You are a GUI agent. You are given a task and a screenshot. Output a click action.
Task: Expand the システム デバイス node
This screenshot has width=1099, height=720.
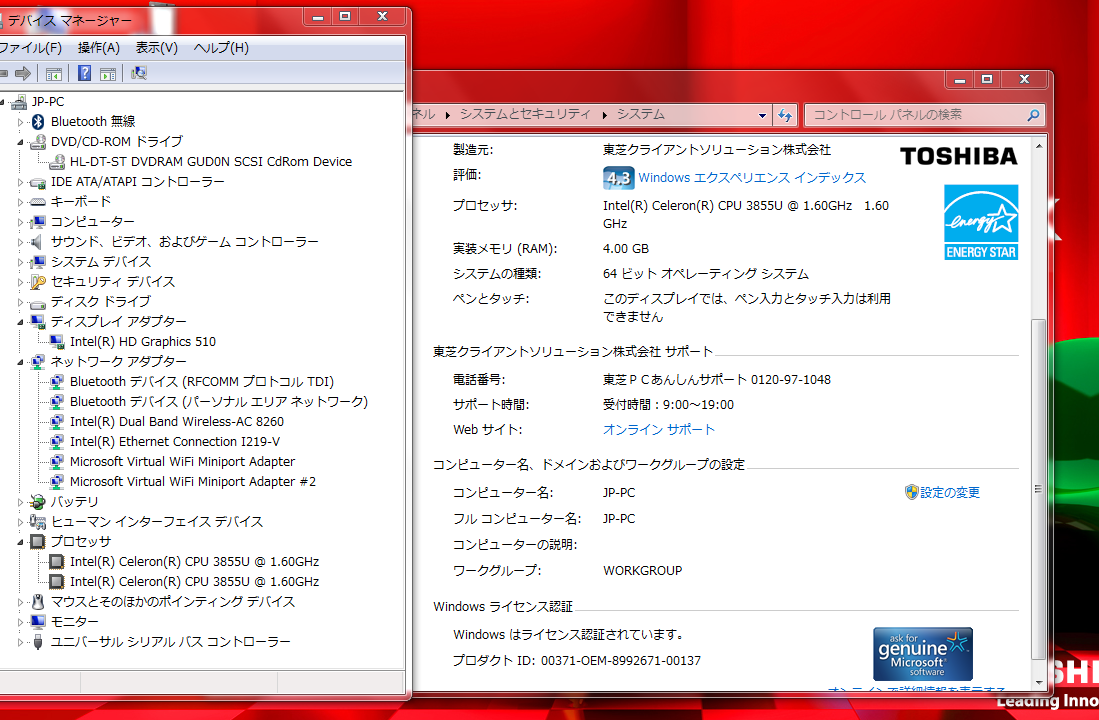click(20, 262)
